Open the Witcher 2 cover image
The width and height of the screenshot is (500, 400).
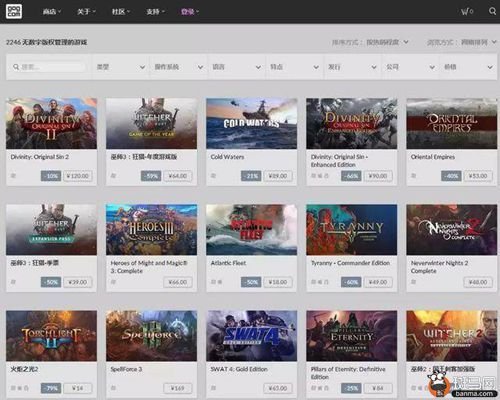click(x=452, y=336)
